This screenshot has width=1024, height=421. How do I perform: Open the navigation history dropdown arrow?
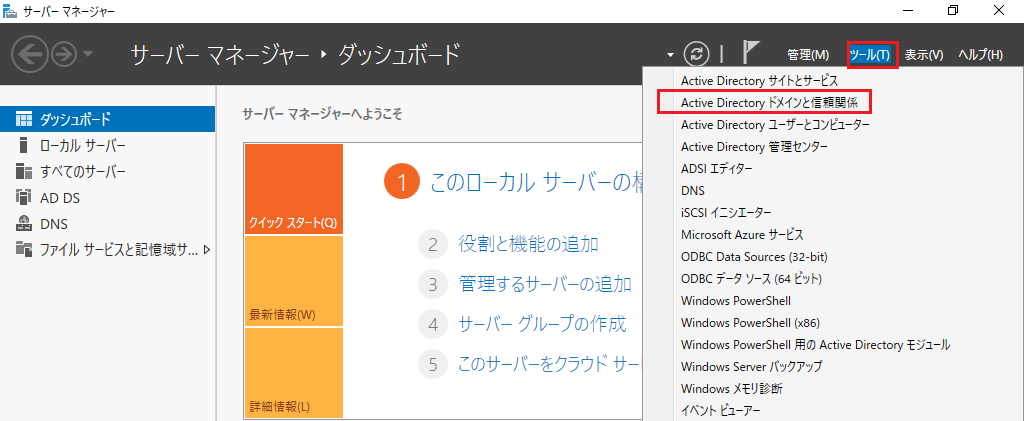click(x=88, y=55)
